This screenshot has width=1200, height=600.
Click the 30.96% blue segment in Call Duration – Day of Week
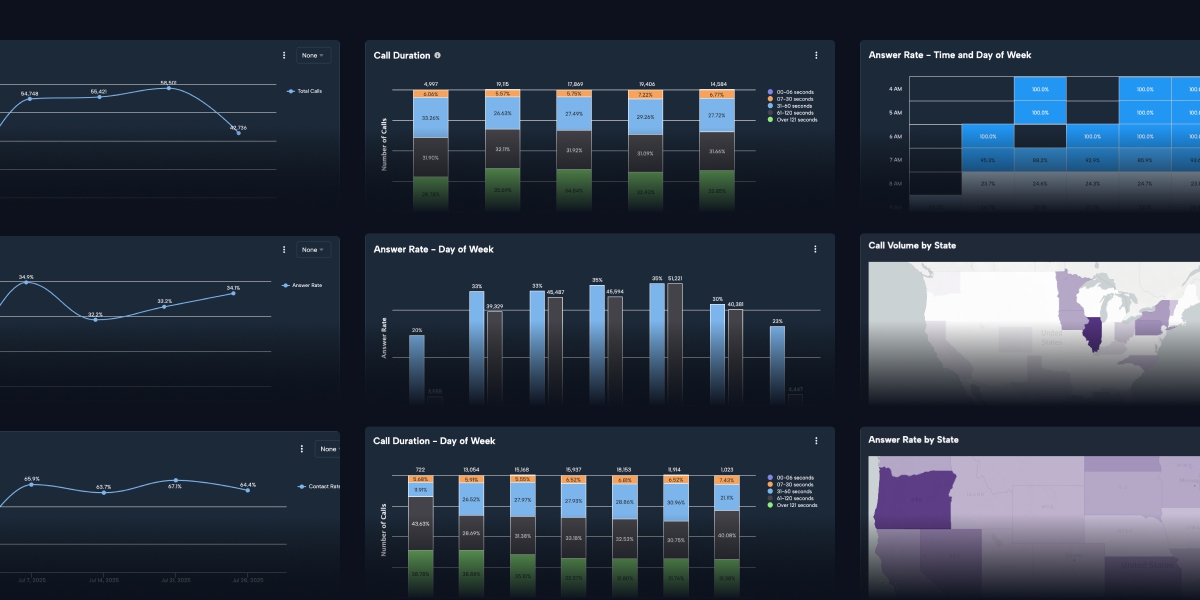[675, 502]
